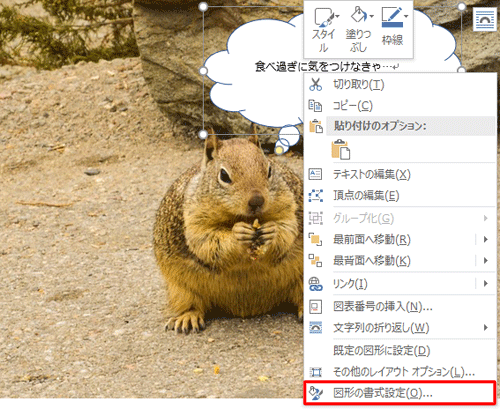Expand the リンク submenu arrow
The height and width of the screenshot is (409, 500).
pyautogui.click(x=486, y=284)
